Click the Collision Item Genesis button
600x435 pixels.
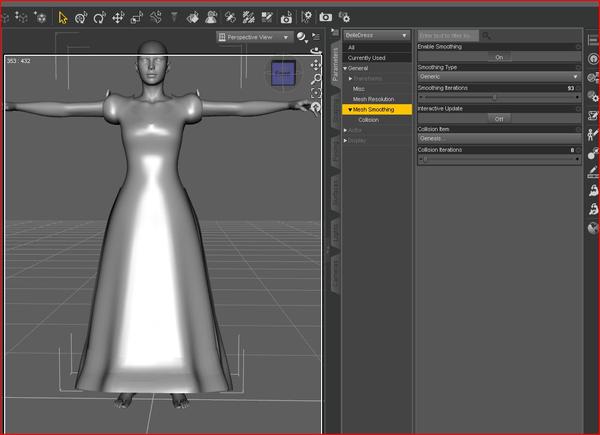[499, 138]
